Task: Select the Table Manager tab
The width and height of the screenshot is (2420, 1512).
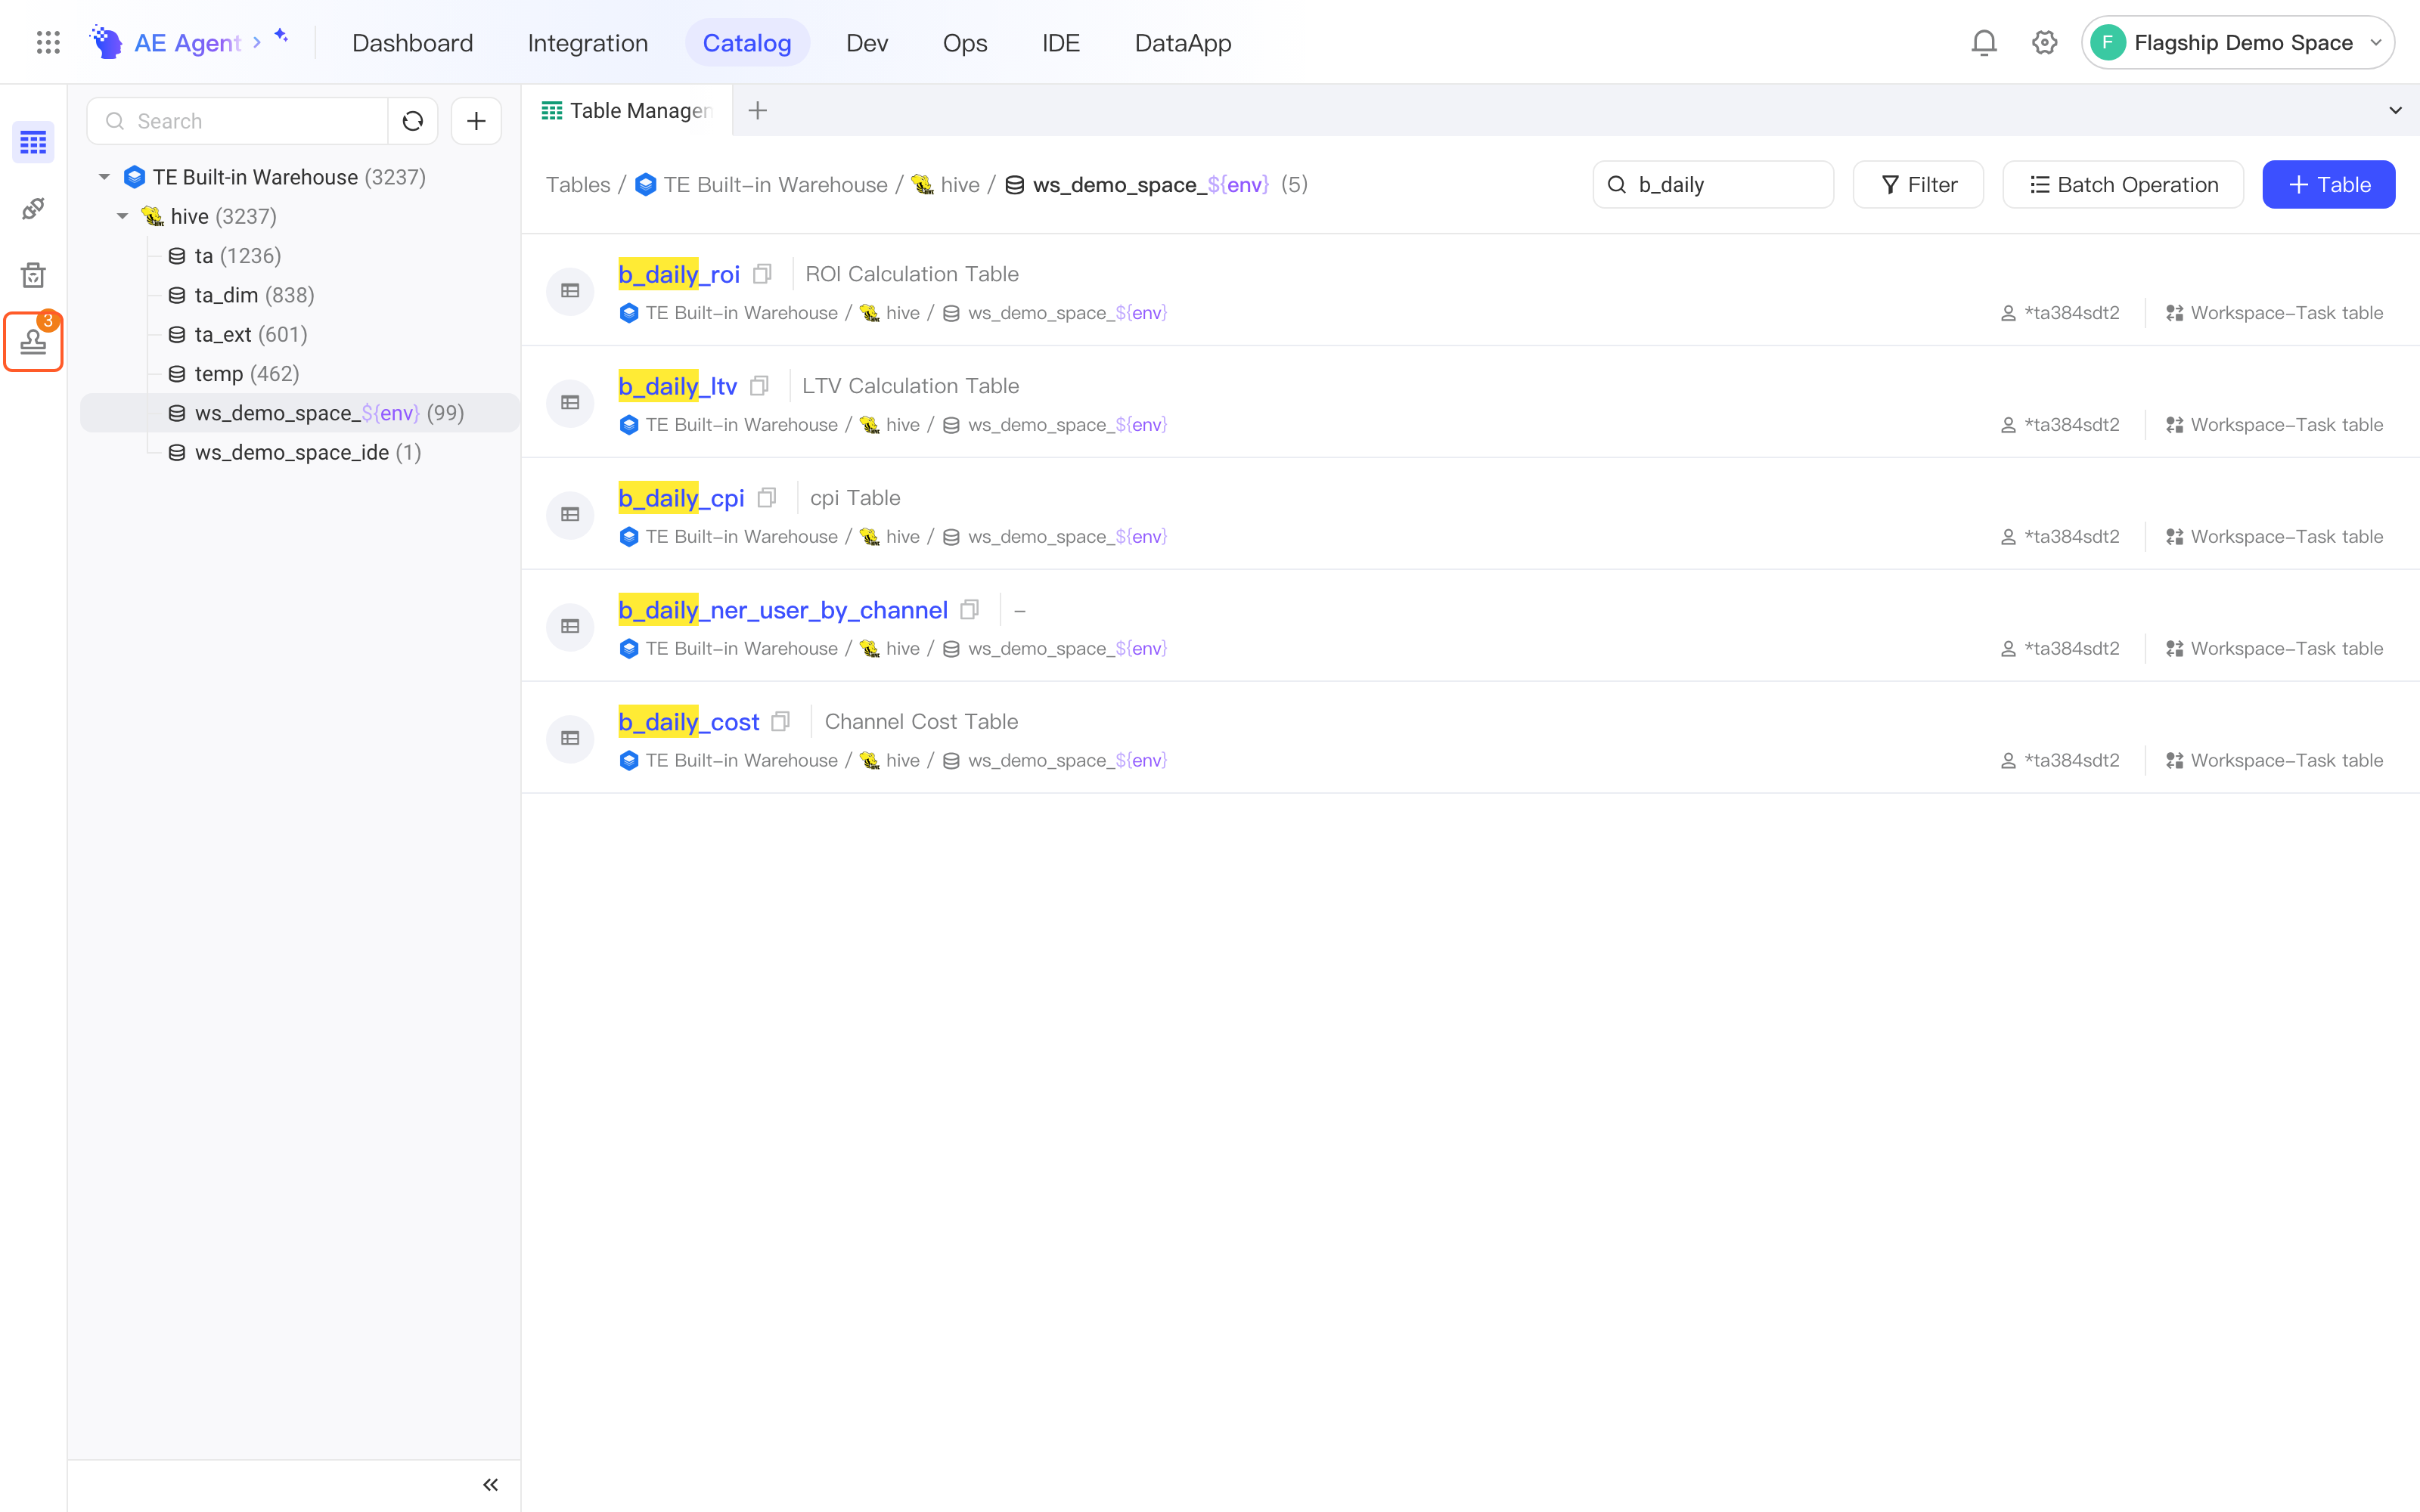Action: (627, 110)
